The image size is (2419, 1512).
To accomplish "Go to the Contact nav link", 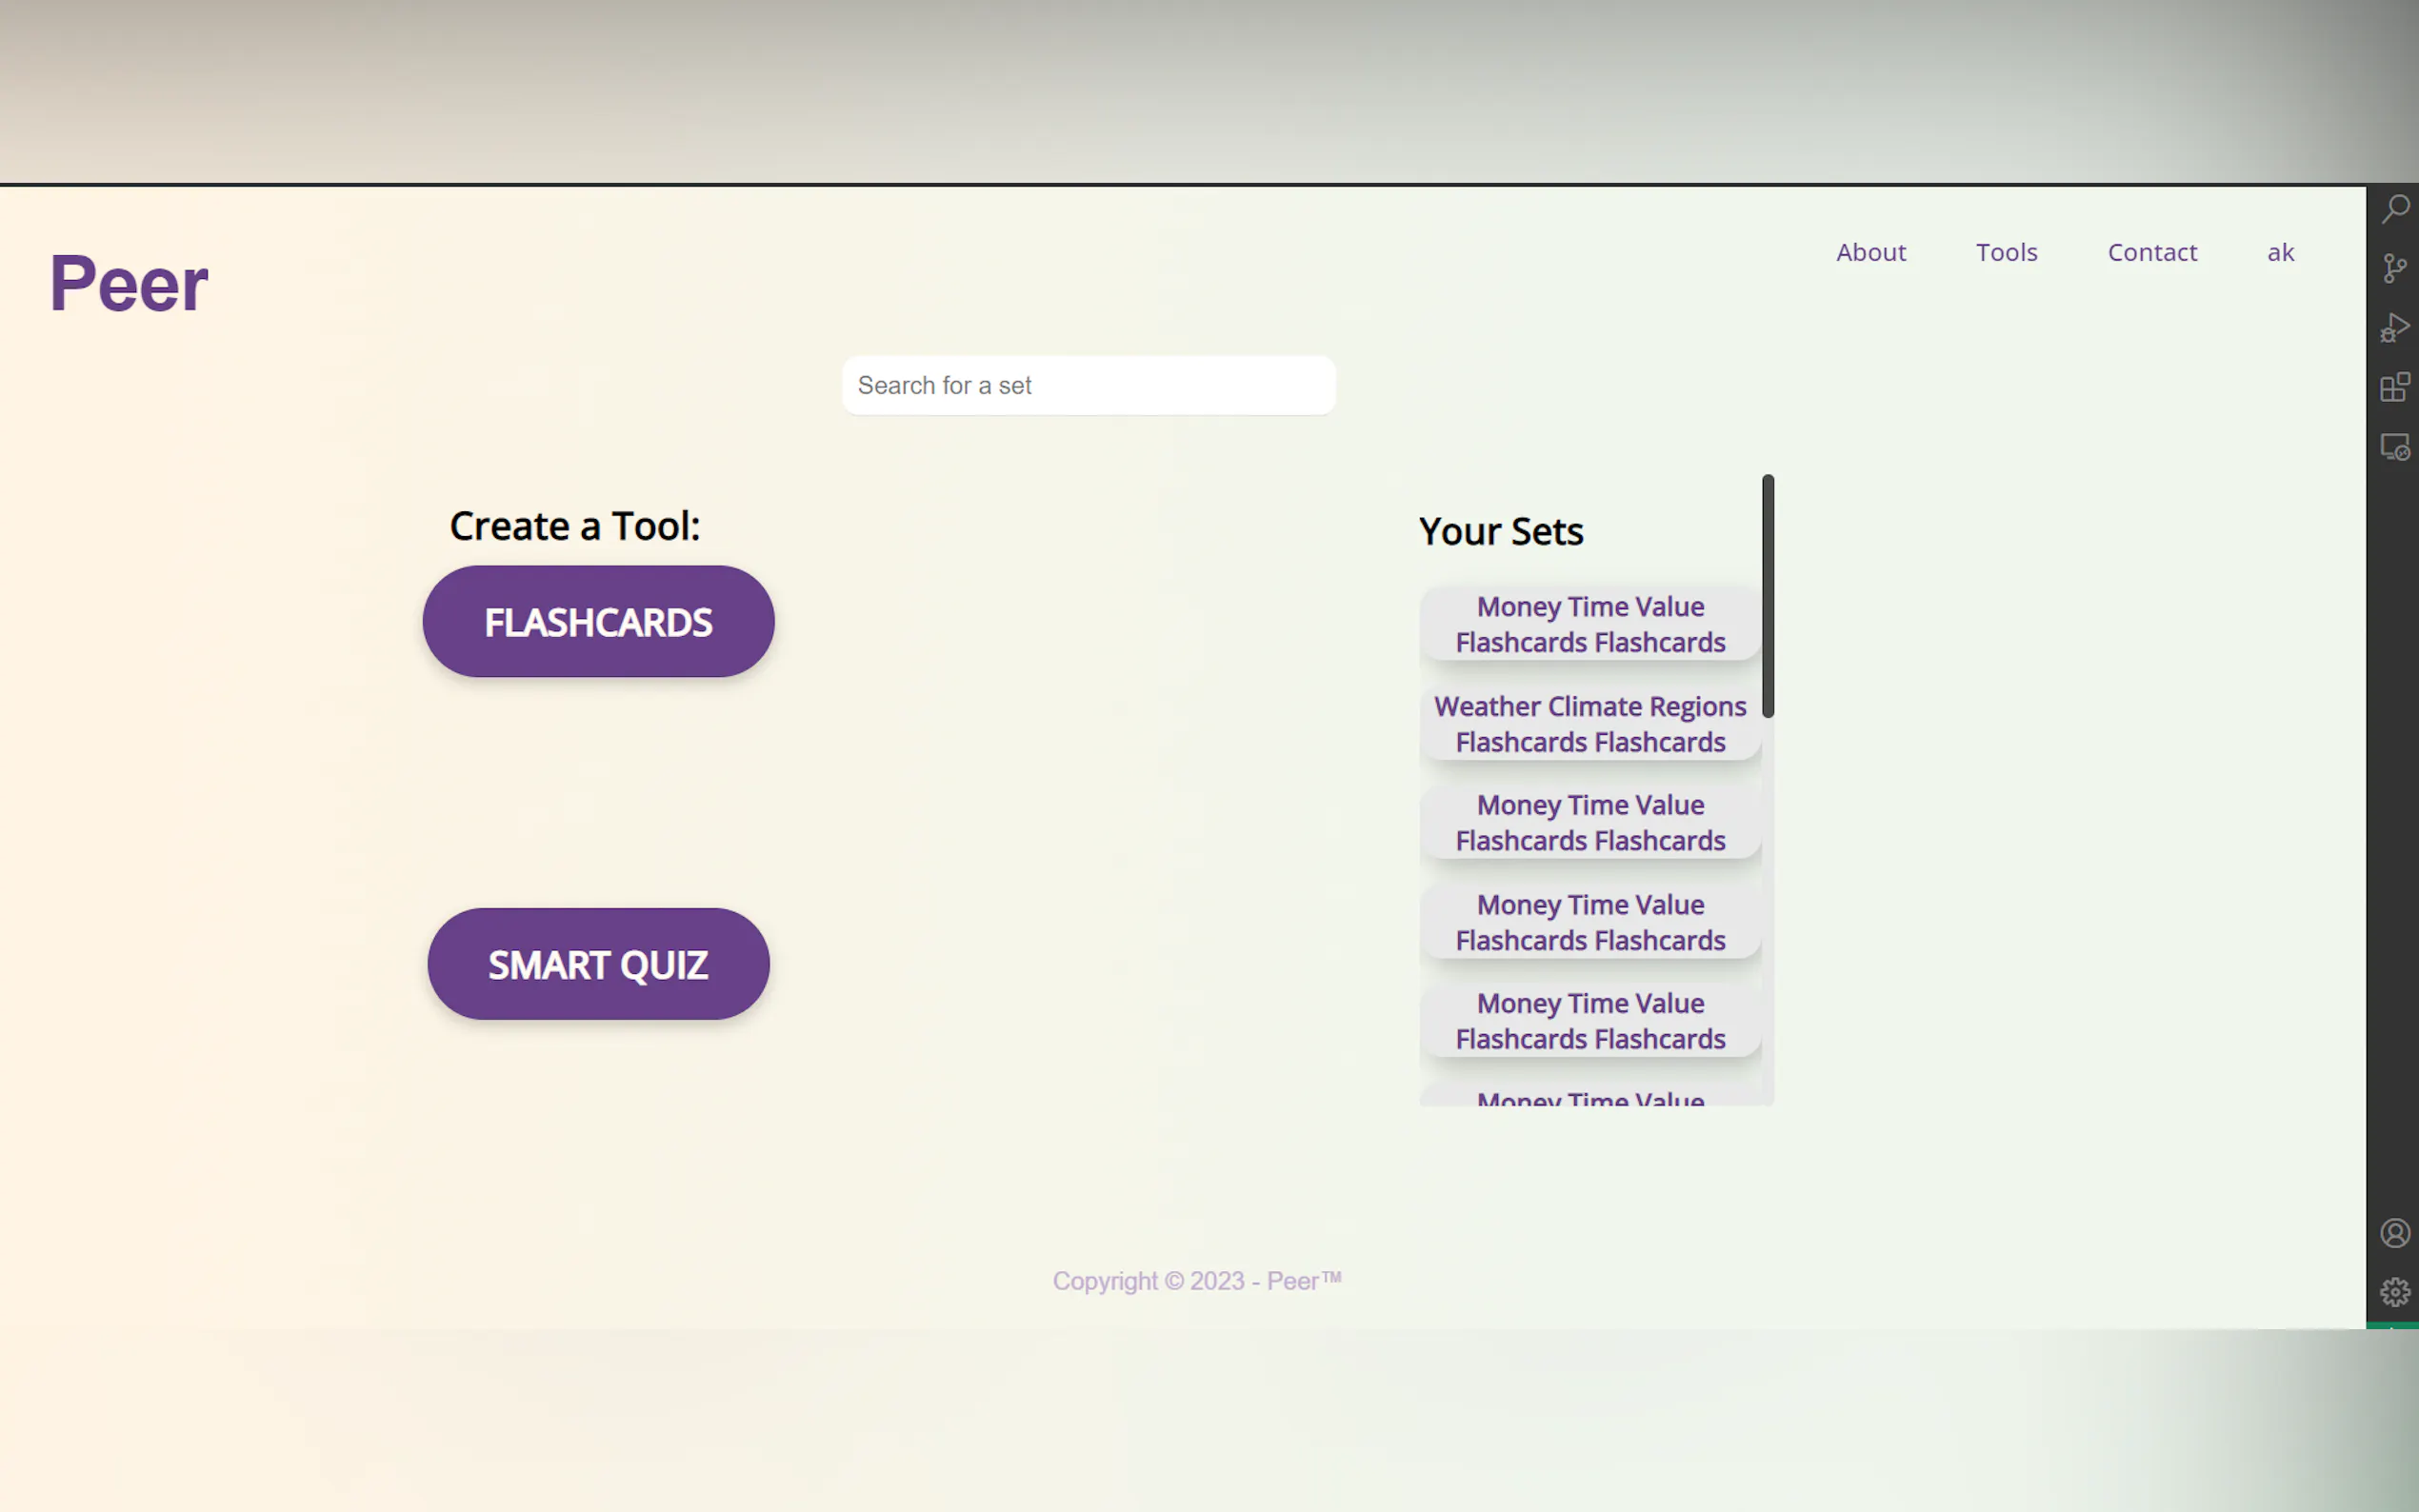I will tap(2152, 252).
